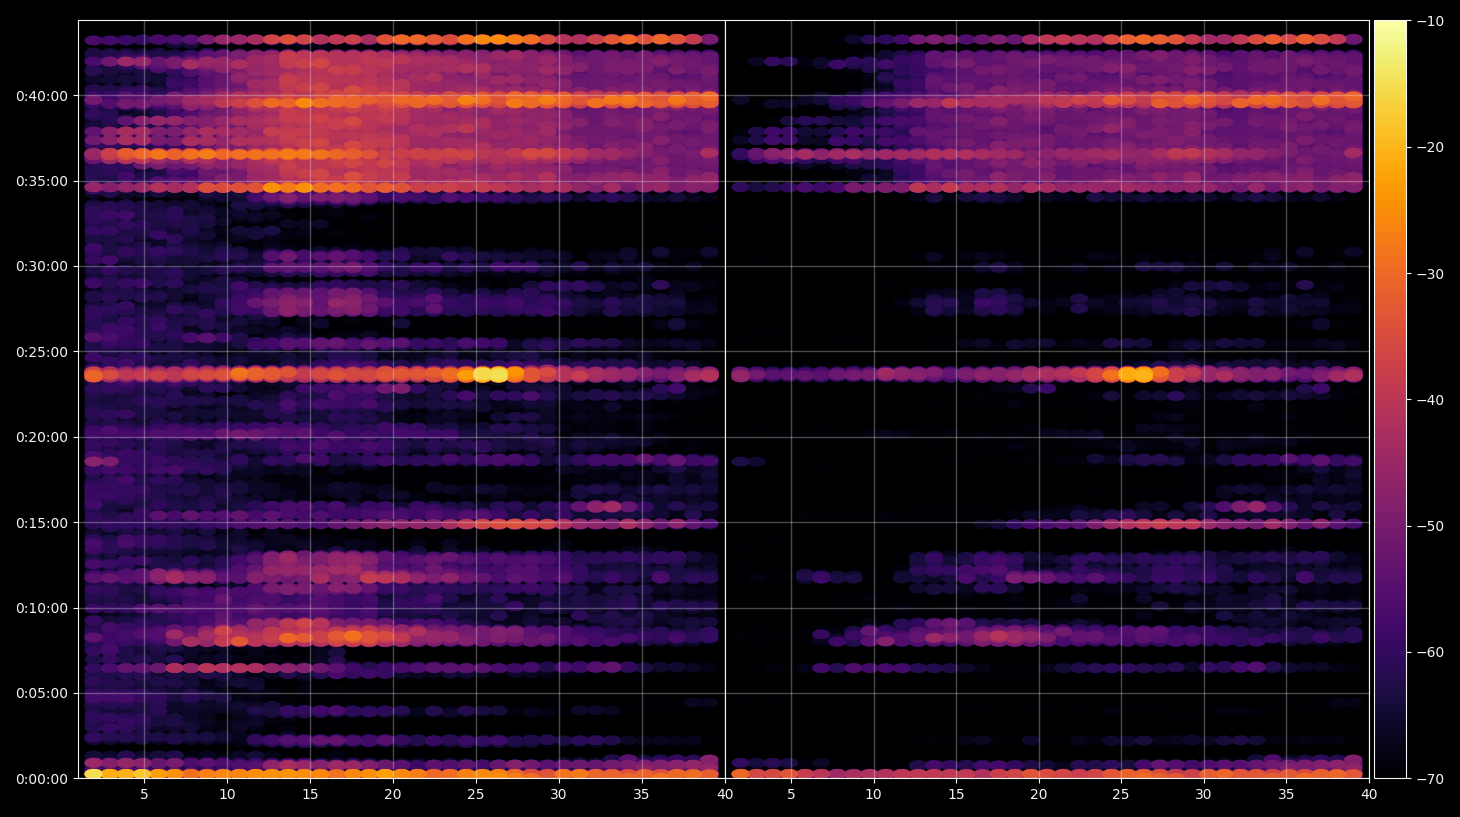Viewport: 1460px width, 817px height.
Task: Click x-axis label 5 under left panel
Action: coord(144,795)
